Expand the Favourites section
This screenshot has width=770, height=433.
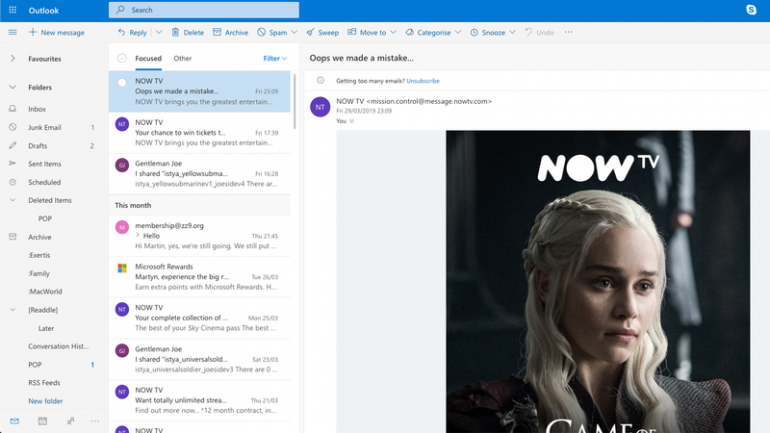(13, 58)
